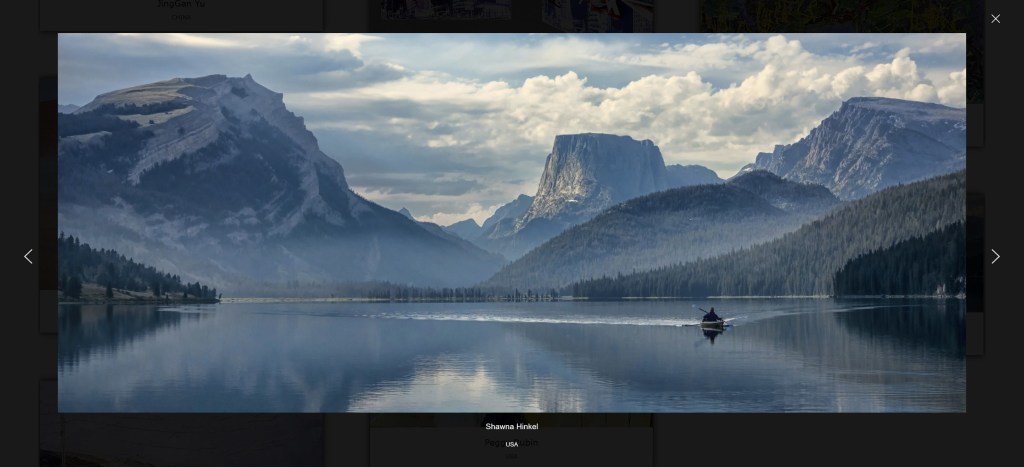The width and height of the screenshot is (1024, 467).
Task: Click the kayaker on the lake in photo
Action: [x=711, y=318]
